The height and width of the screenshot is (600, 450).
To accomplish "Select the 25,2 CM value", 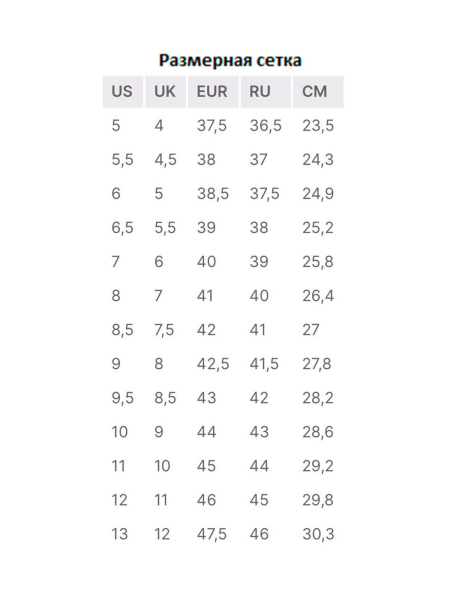I will point(318,228).
